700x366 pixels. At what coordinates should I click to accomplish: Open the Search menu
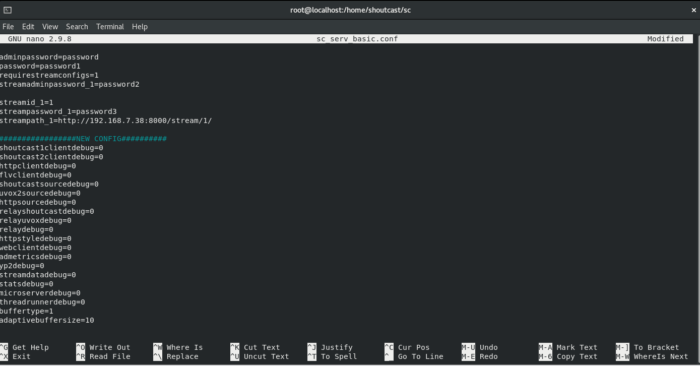click(x=77, y=27)
